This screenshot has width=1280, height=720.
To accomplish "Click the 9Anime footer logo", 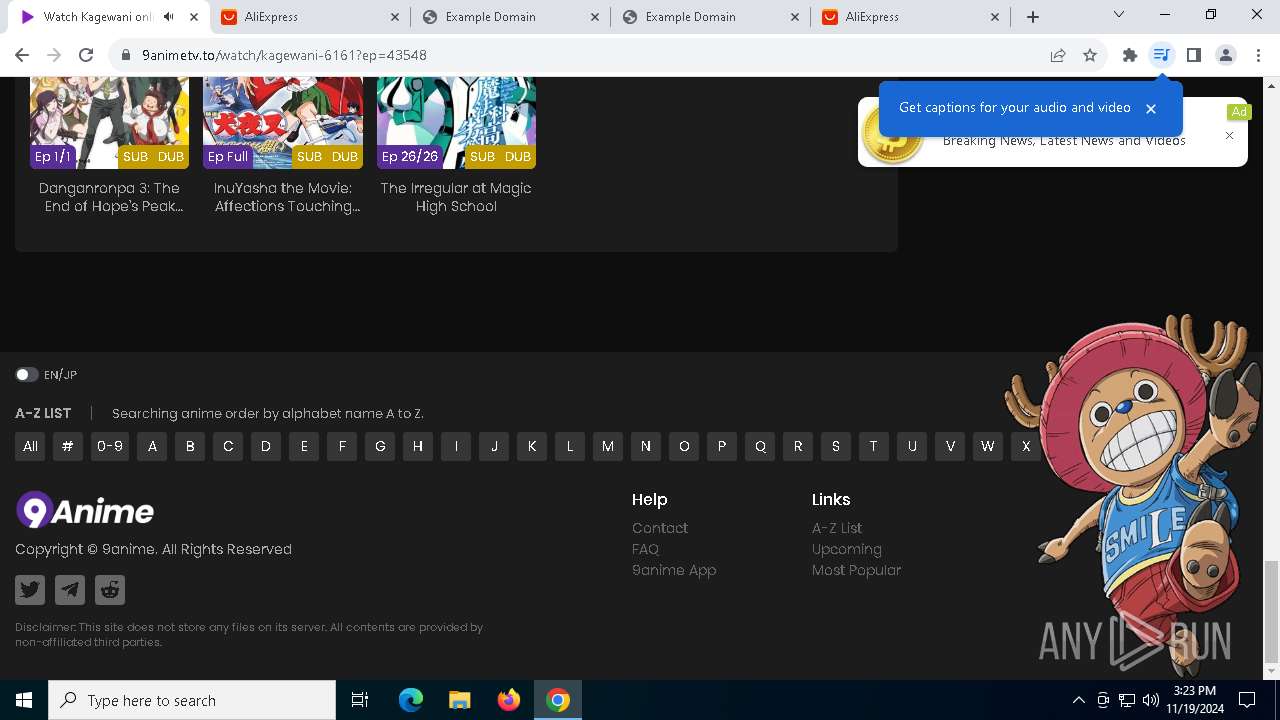I will (85, 511).
